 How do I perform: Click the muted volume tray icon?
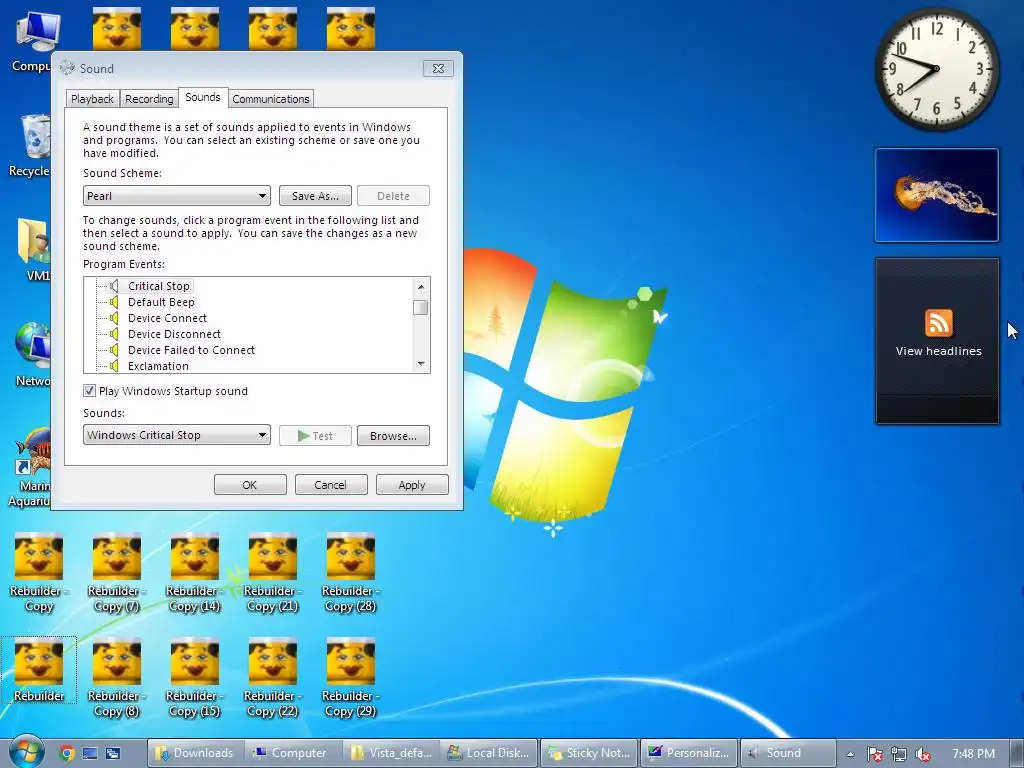pos(923,754)
